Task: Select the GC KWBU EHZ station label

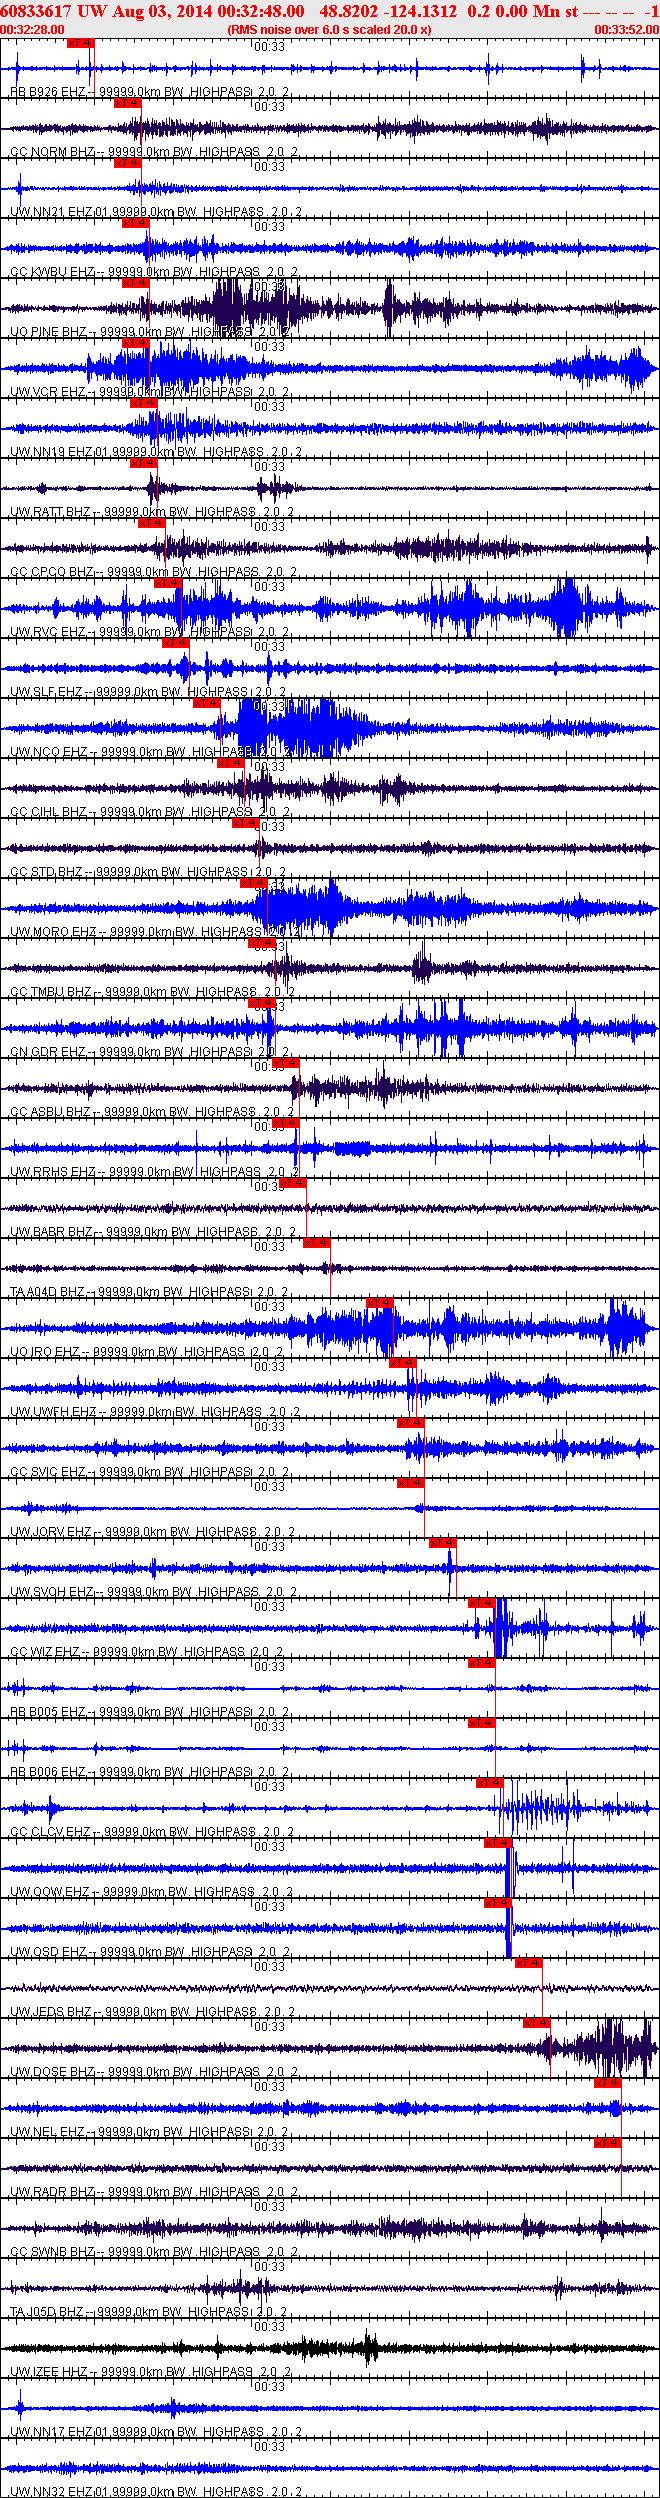Action: [x=154, y=272]
